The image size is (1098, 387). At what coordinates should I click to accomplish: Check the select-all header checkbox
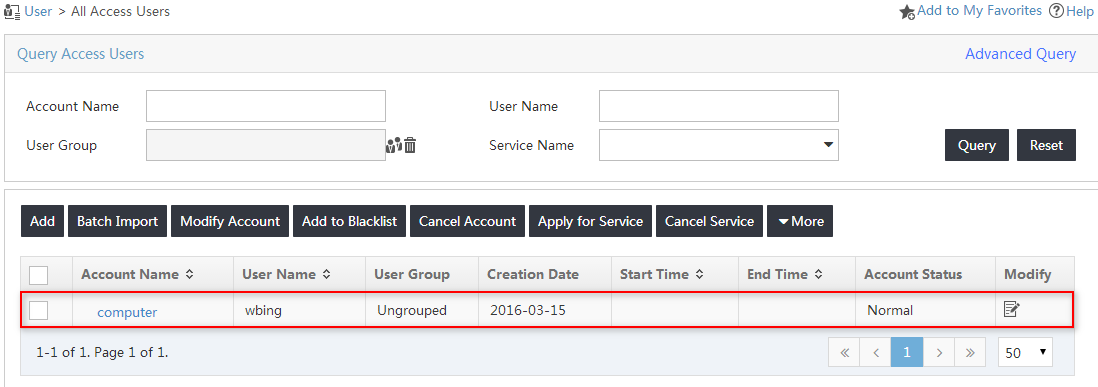39,275
